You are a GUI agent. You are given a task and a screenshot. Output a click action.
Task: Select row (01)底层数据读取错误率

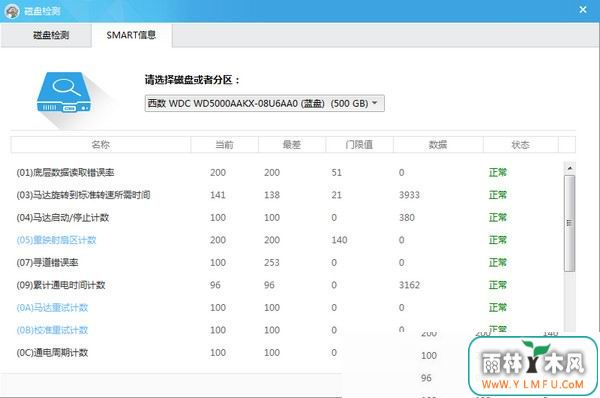[287, 173]
